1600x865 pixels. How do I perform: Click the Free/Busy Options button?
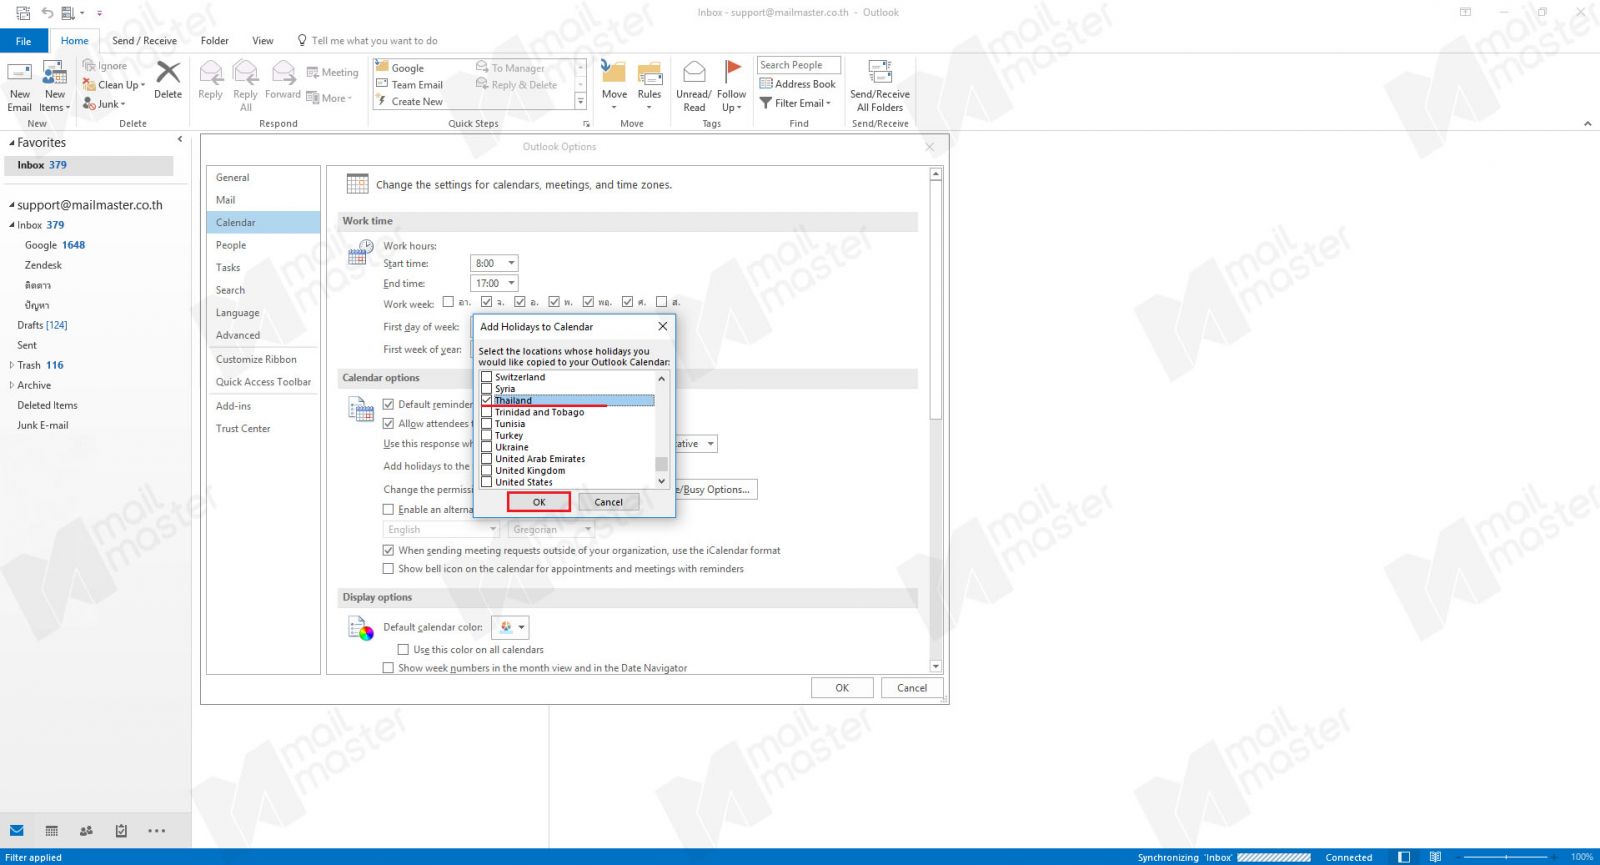[x=716, y=489]
